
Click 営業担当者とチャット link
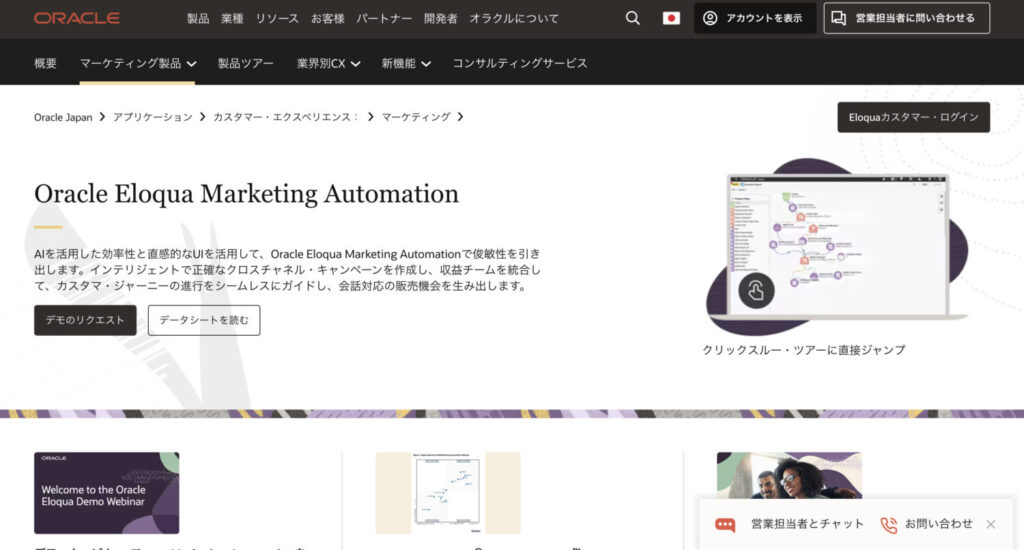[x=807, y=524]
